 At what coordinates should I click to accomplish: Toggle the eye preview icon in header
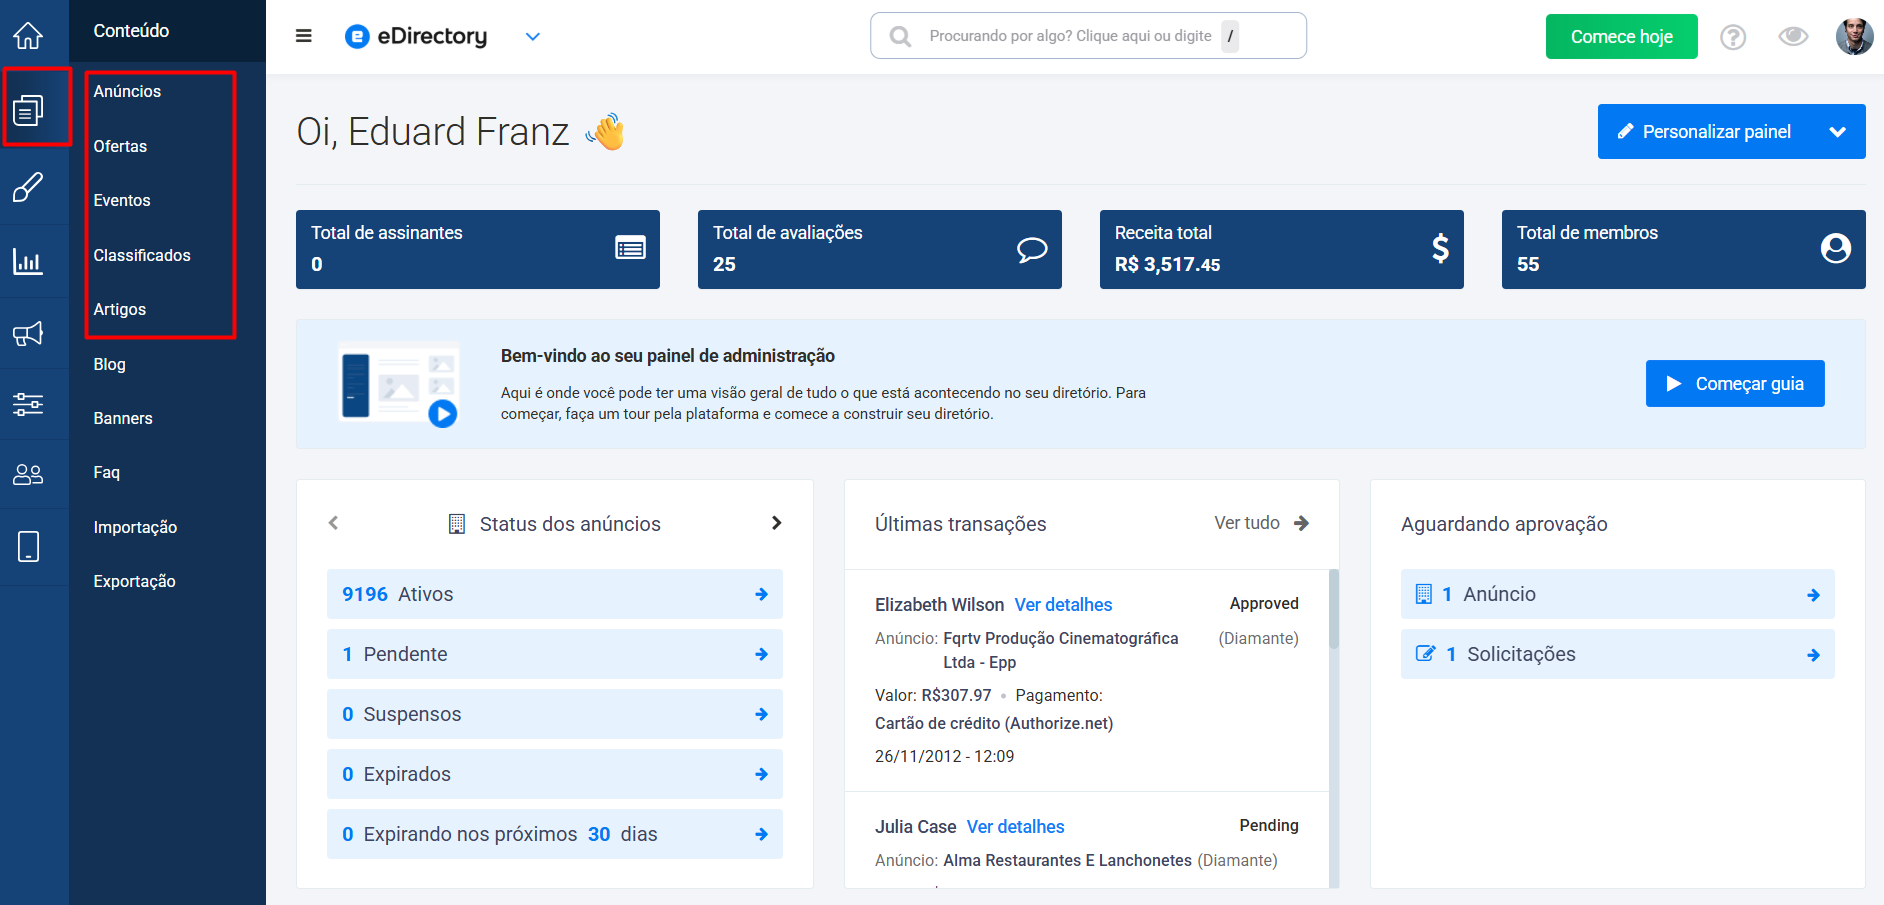click(x=1793, y=37)
